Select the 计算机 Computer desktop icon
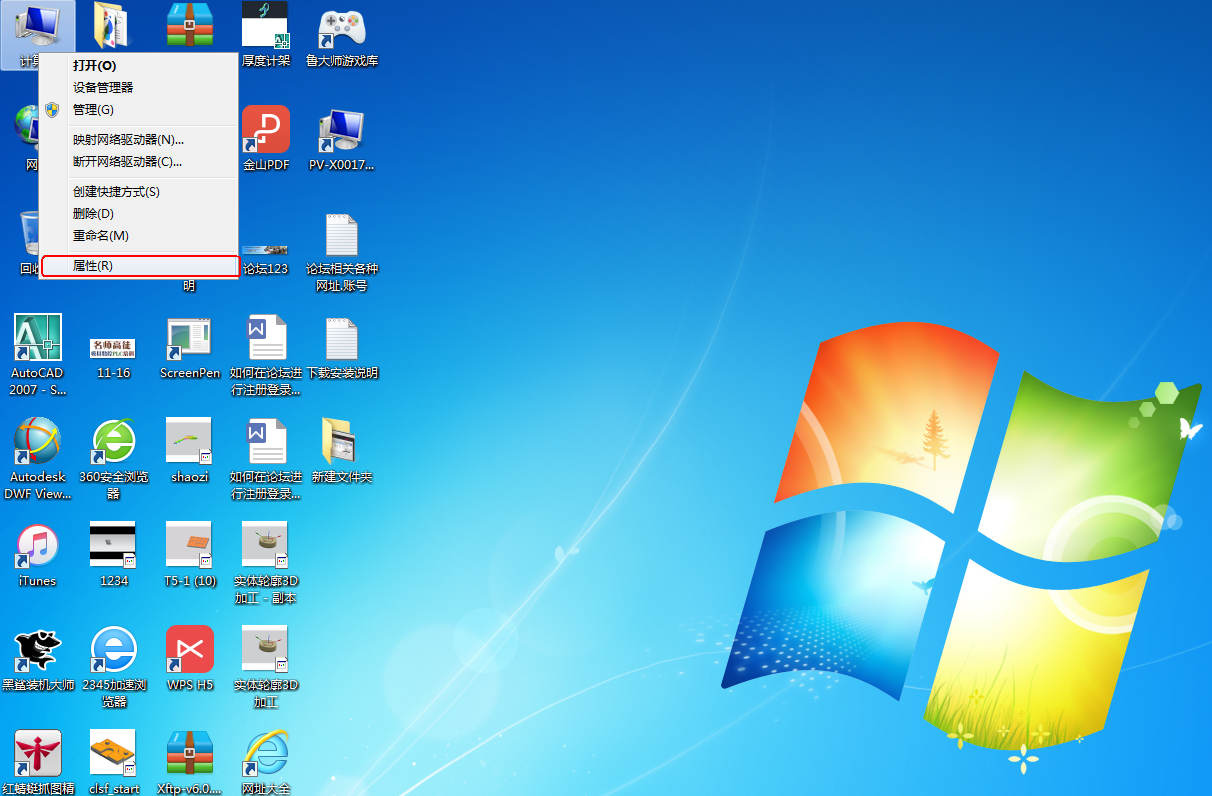This screenshot has width=1212, height=796. [x=37, y=28]
